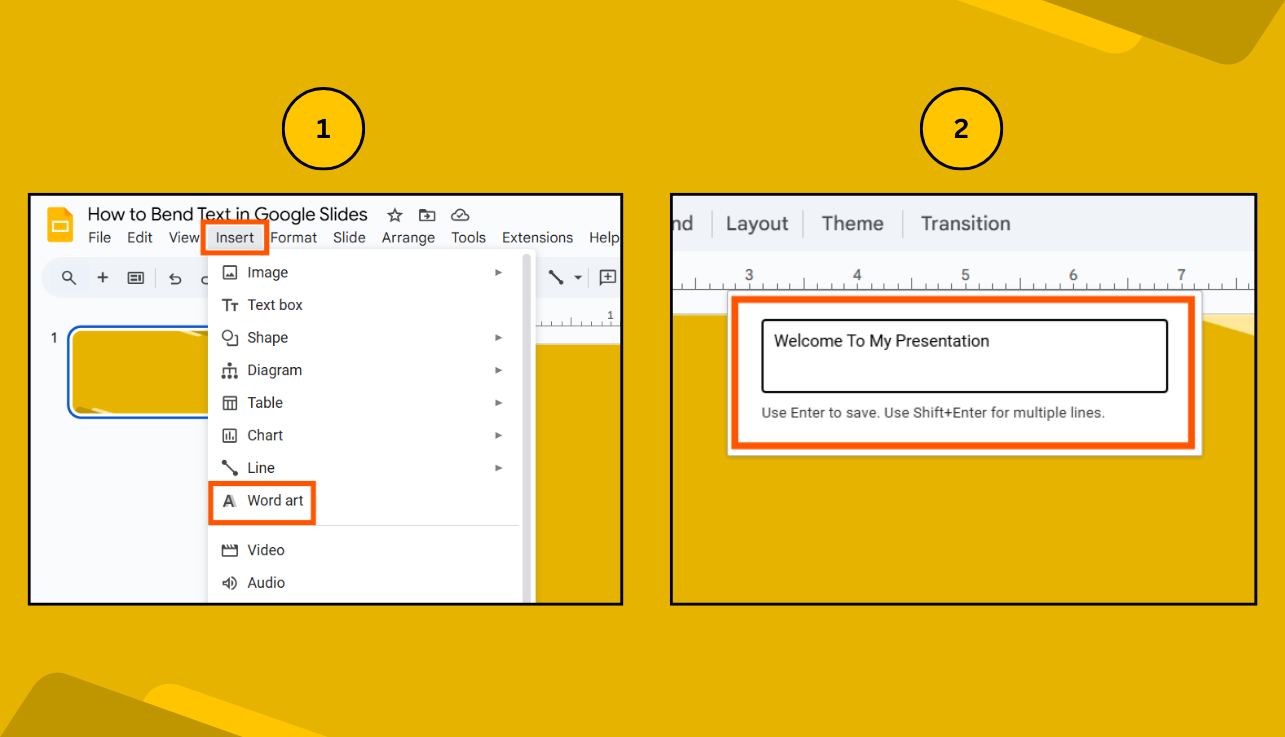Select the Line tool icon in the toolbar
The height and width of the screenshot is (737, 1285).
556,278
